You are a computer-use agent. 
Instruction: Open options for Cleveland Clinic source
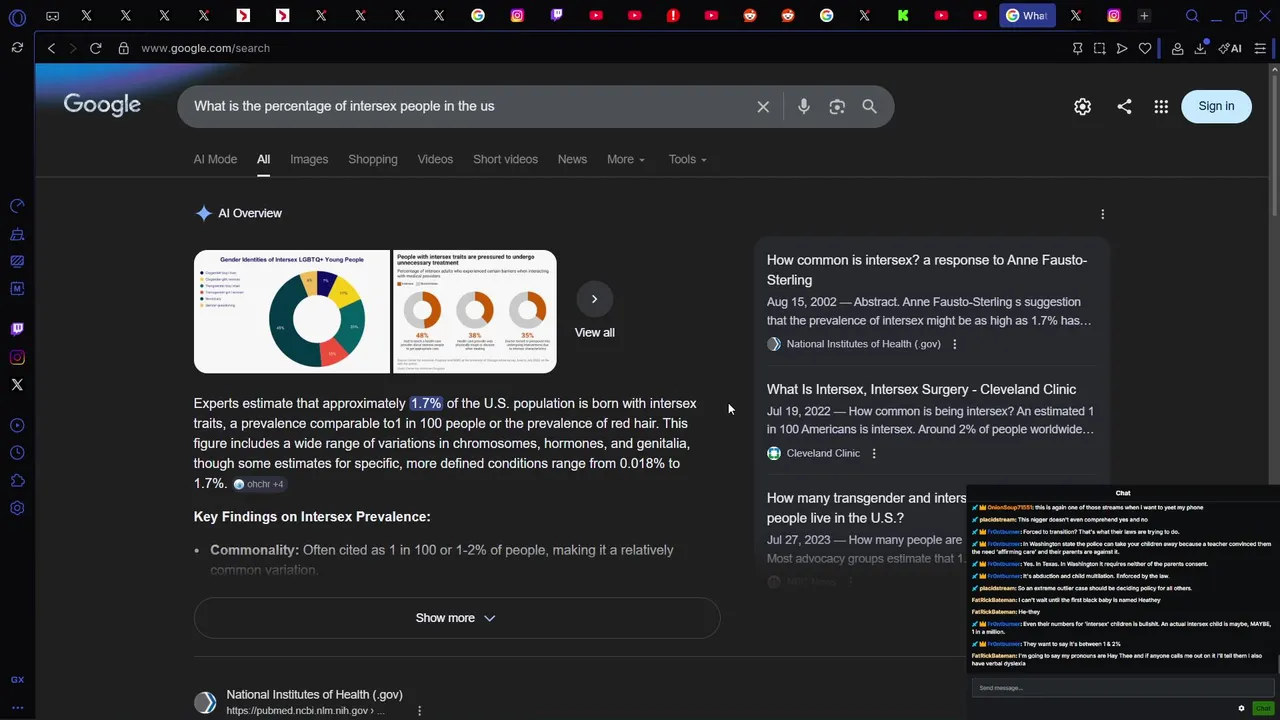tap(873, 453)
